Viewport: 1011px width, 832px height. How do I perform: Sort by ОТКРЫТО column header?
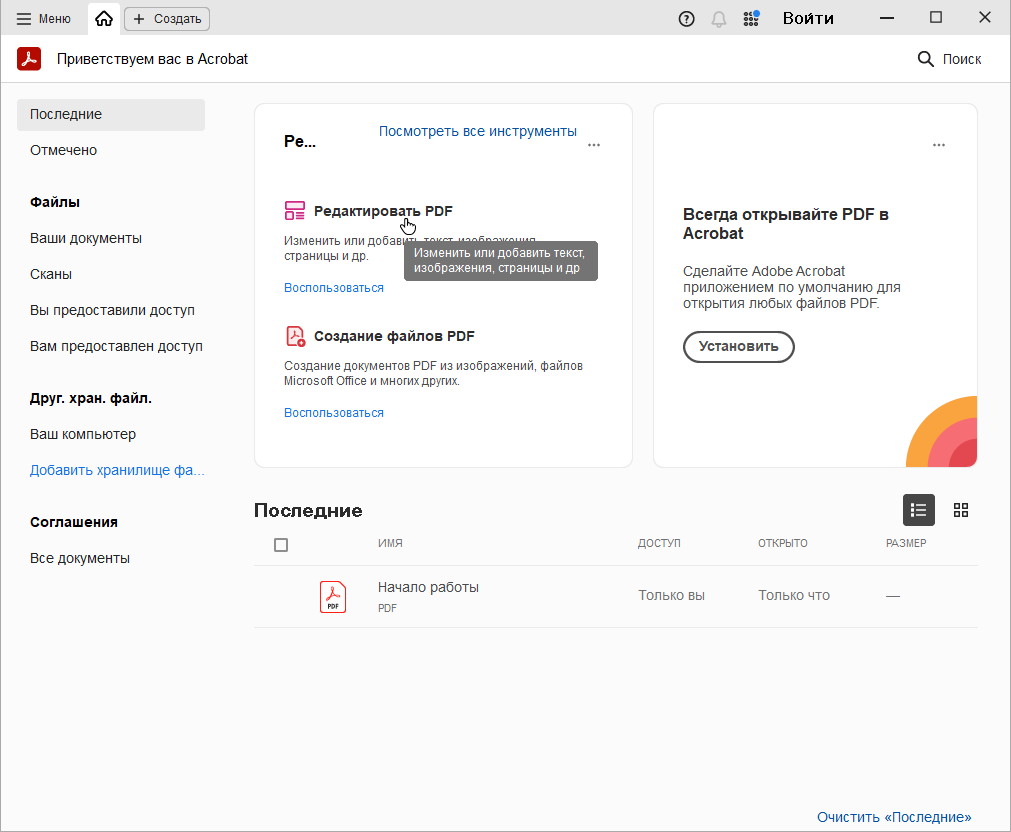783,544
